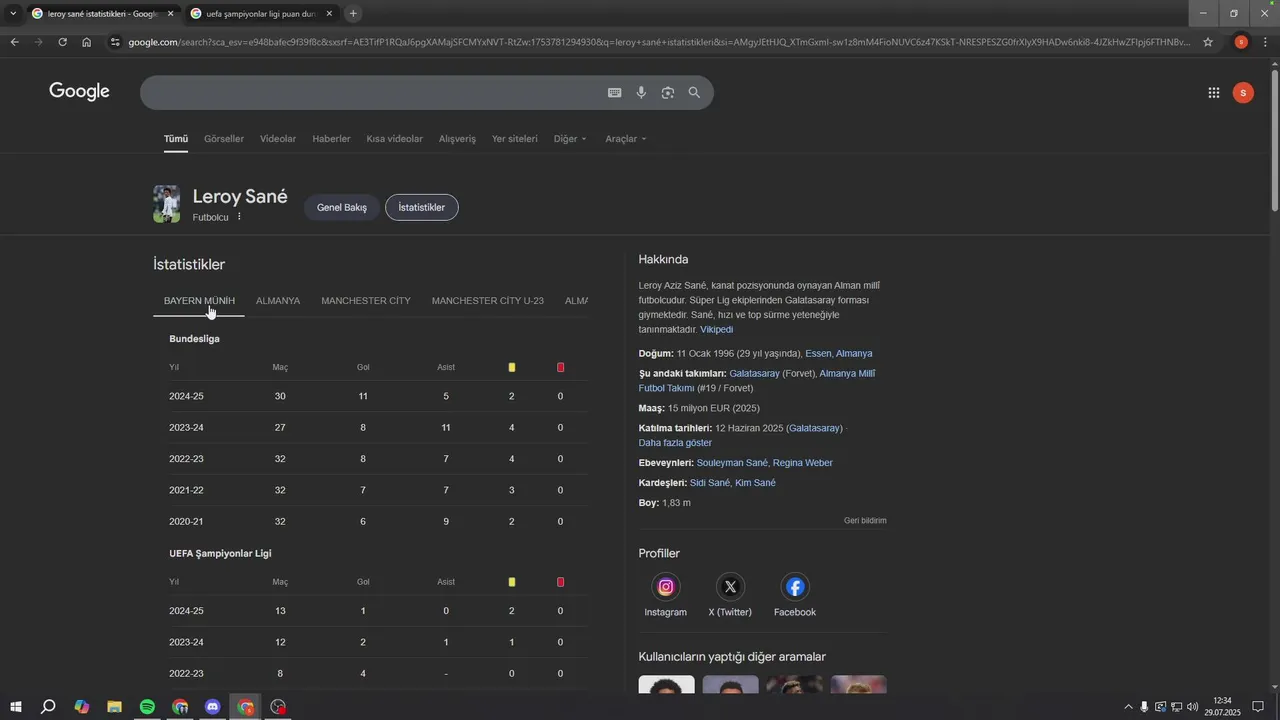This screenshot has height=720, width=1280.
Task: Close the leroy sané istatistikleri tab
Action: point(170,14)
